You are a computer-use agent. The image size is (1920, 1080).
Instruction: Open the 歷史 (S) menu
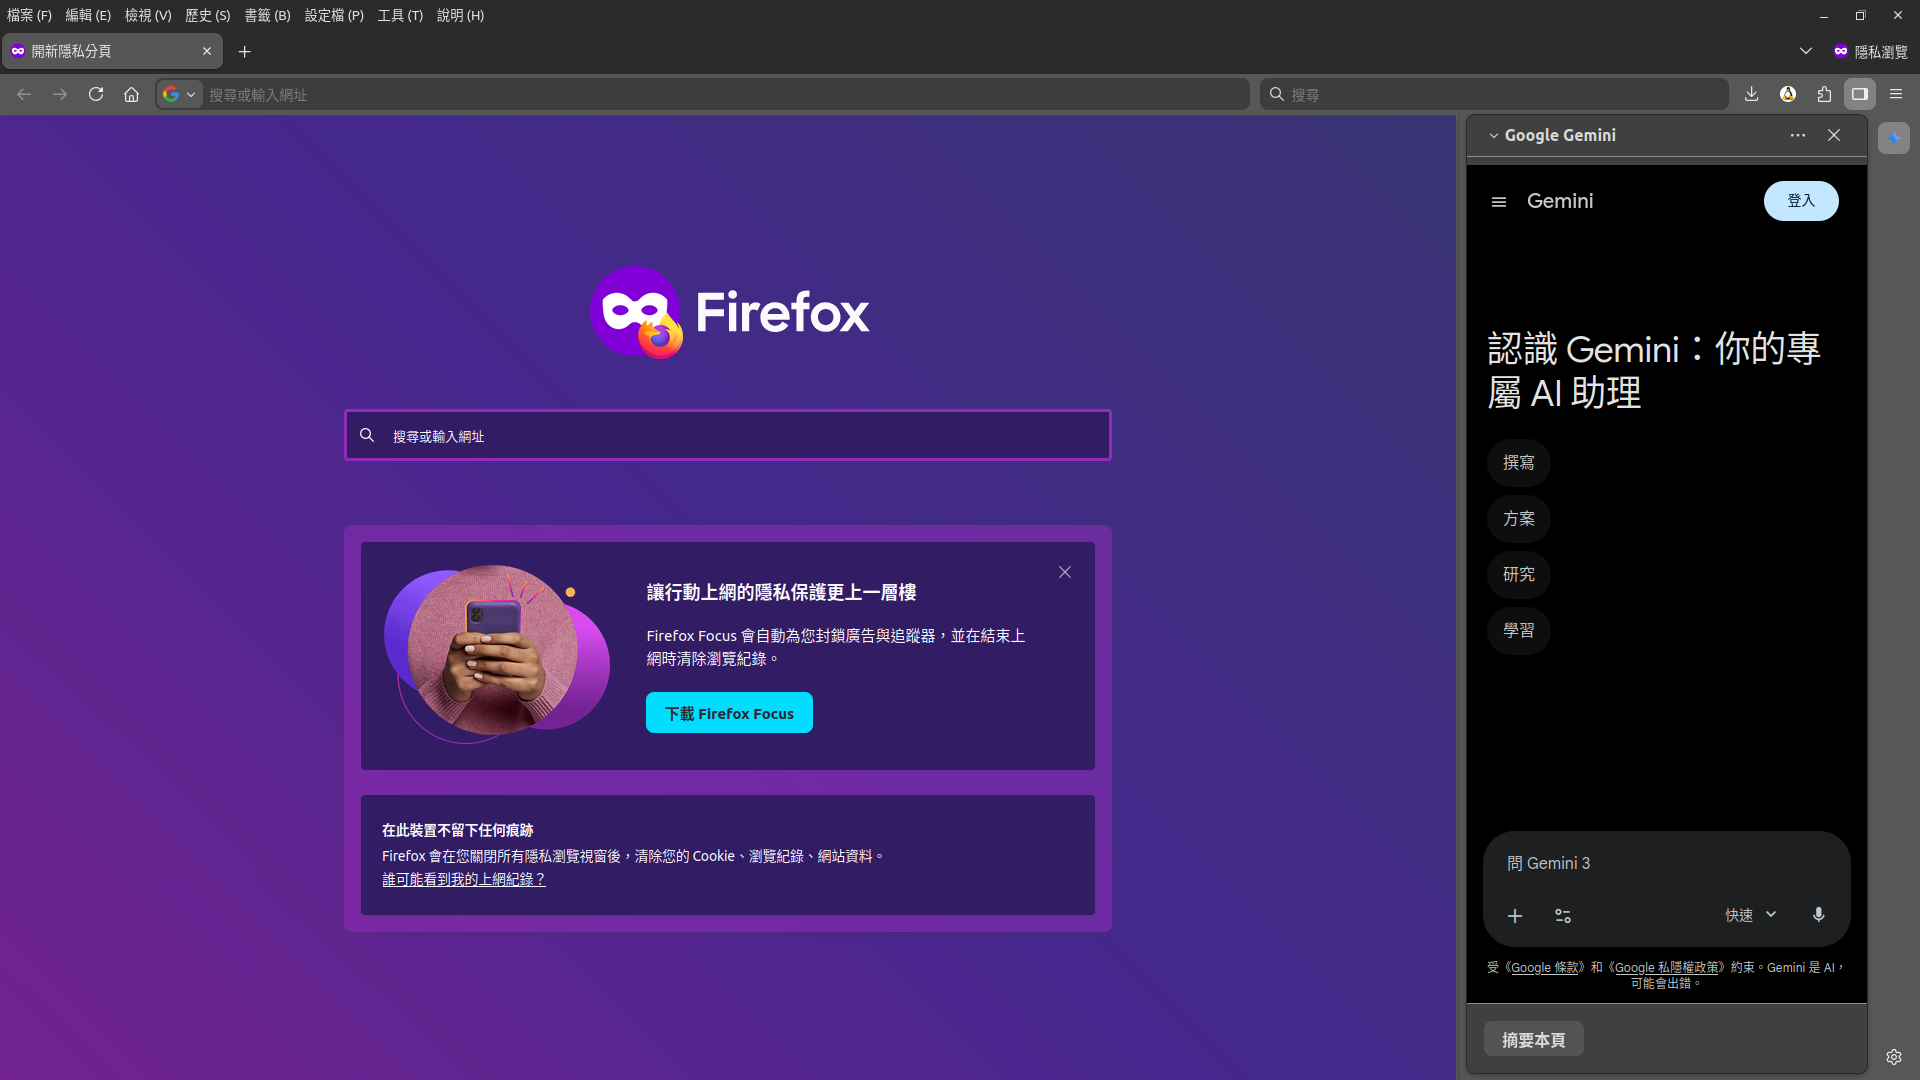[x=208, y=15]
